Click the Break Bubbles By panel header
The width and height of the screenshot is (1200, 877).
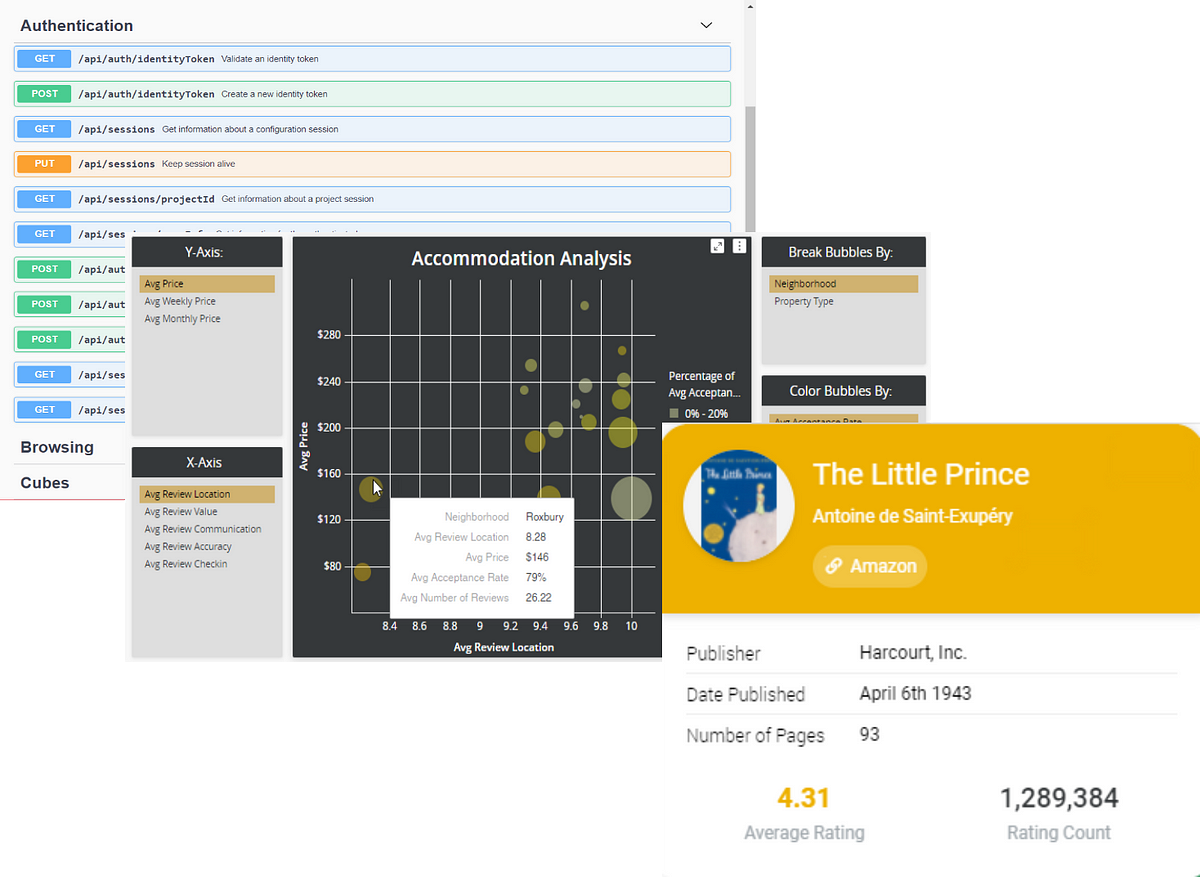(x=844, y=252)
